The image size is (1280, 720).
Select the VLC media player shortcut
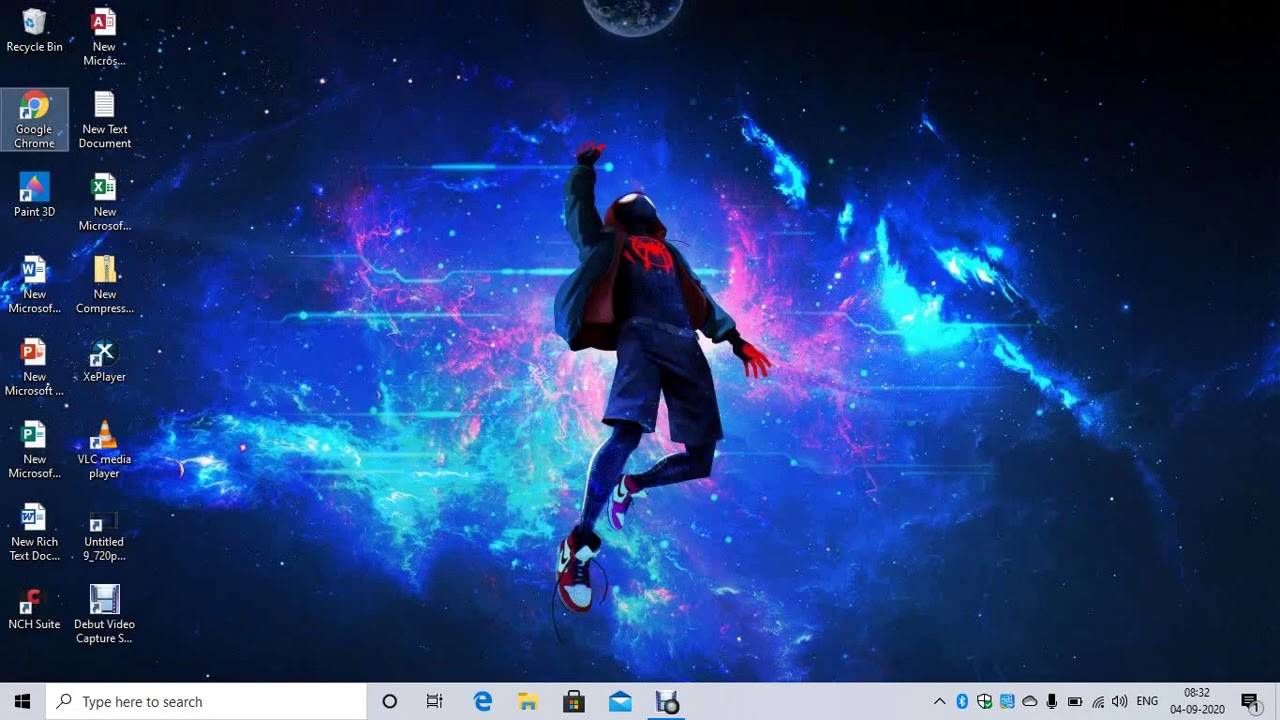click(104, 450)
